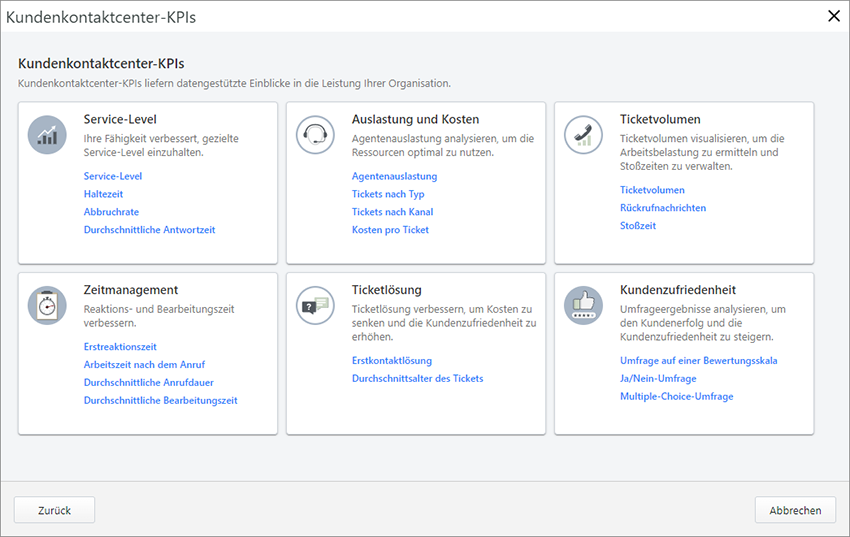Click the chat bubble icon for Ticketlösung
This screenshot has width=850, height=537.
pyautogui.click(x=315, y=305)
